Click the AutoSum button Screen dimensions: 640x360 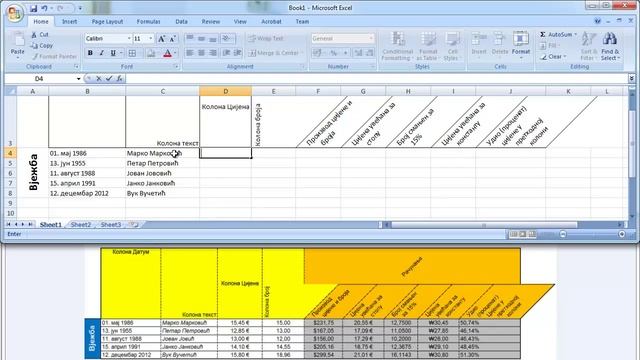click(x=556, y=34)
